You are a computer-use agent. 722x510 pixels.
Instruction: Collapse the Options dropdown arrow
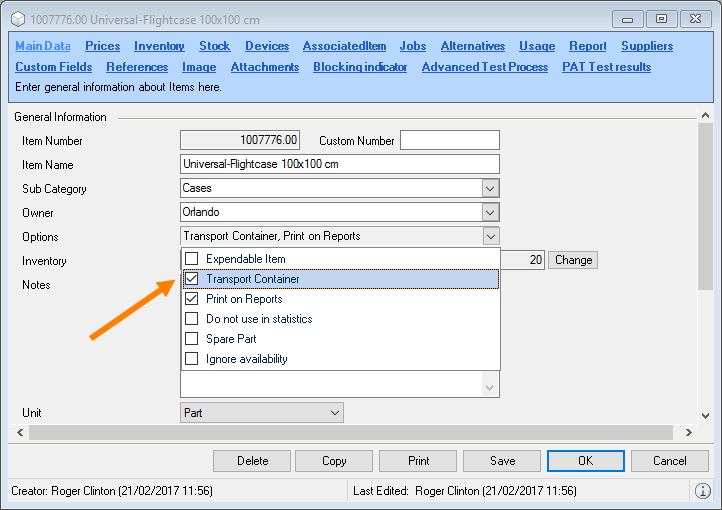pyautogui.click(x=489, y=237)
